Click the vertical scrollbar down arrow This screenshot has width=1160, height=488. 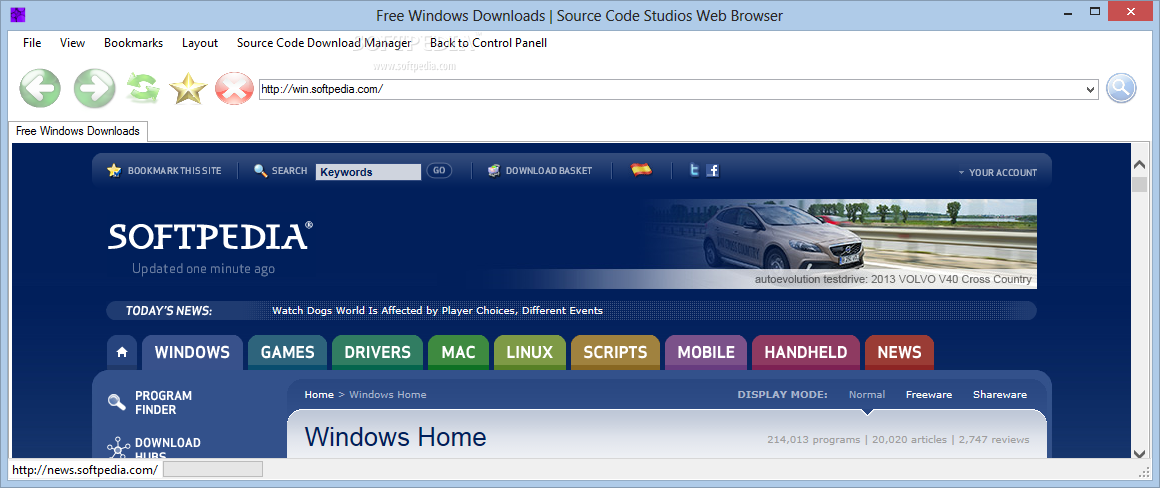click(x=1139, y=453)
